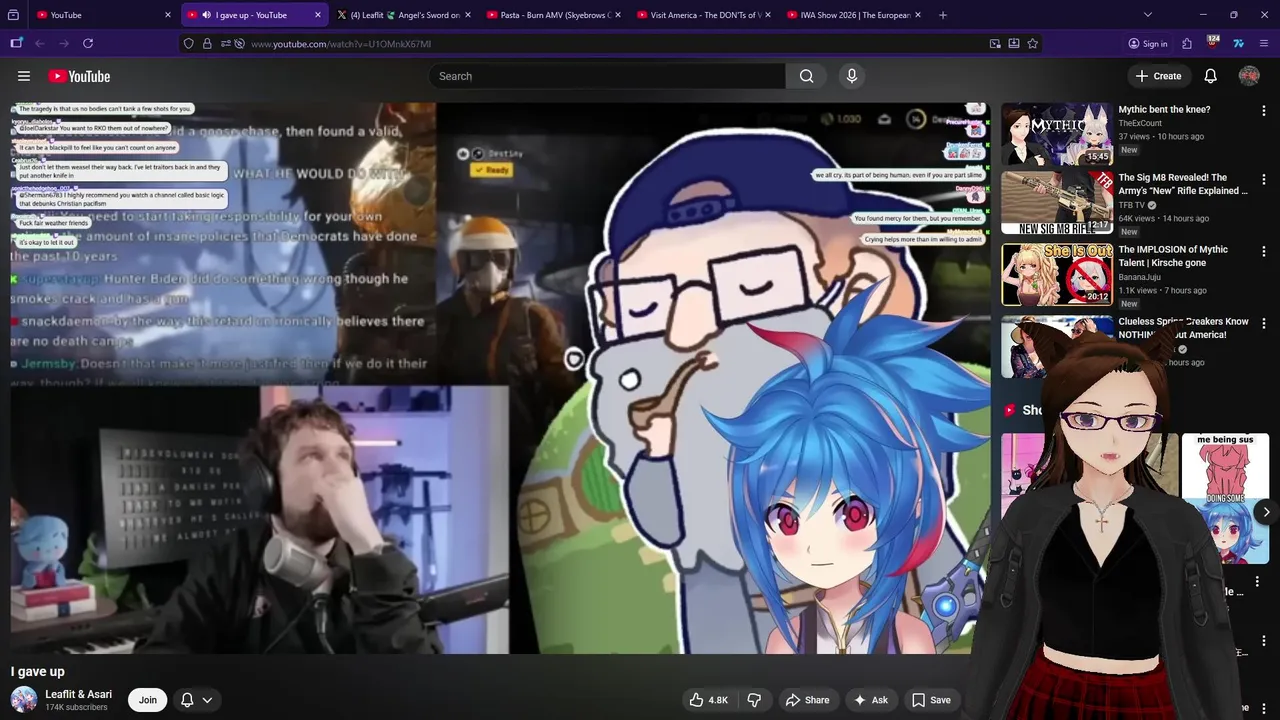Open the YouTube guide hamburger menu

click(x=24, y=76)
